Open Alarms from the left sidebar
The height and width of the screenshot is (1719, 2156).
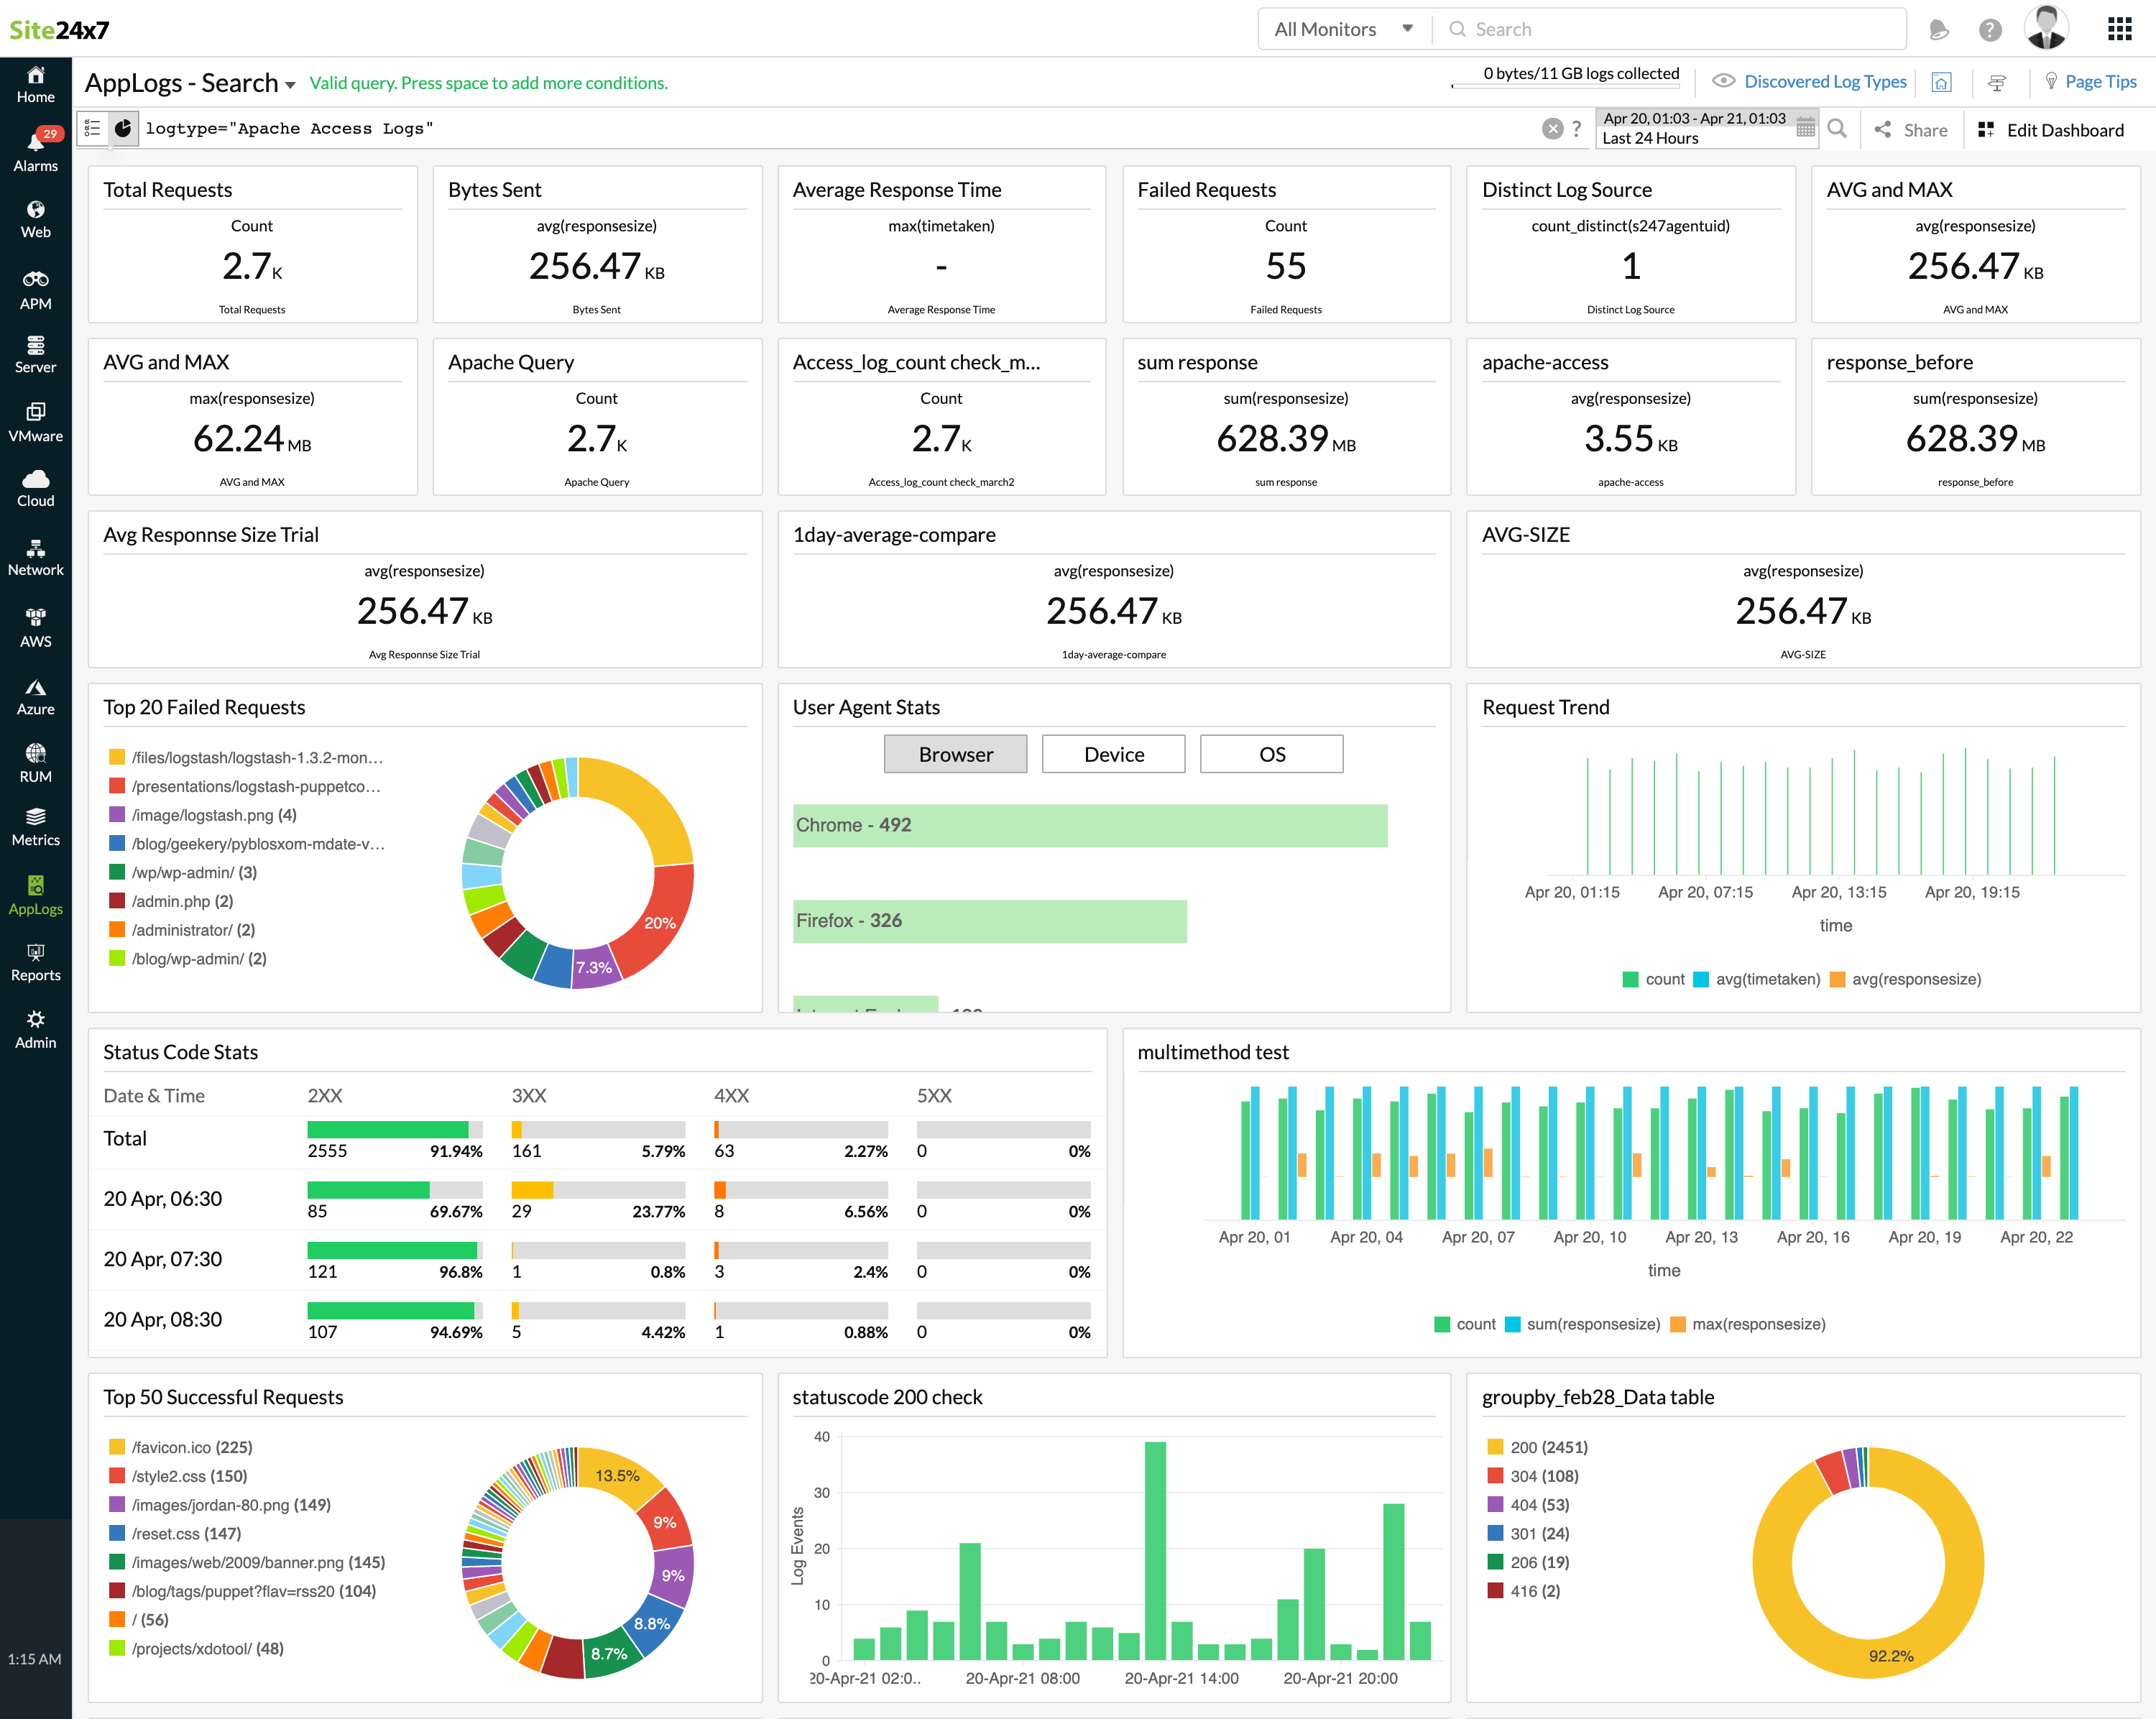coord(35,150)
